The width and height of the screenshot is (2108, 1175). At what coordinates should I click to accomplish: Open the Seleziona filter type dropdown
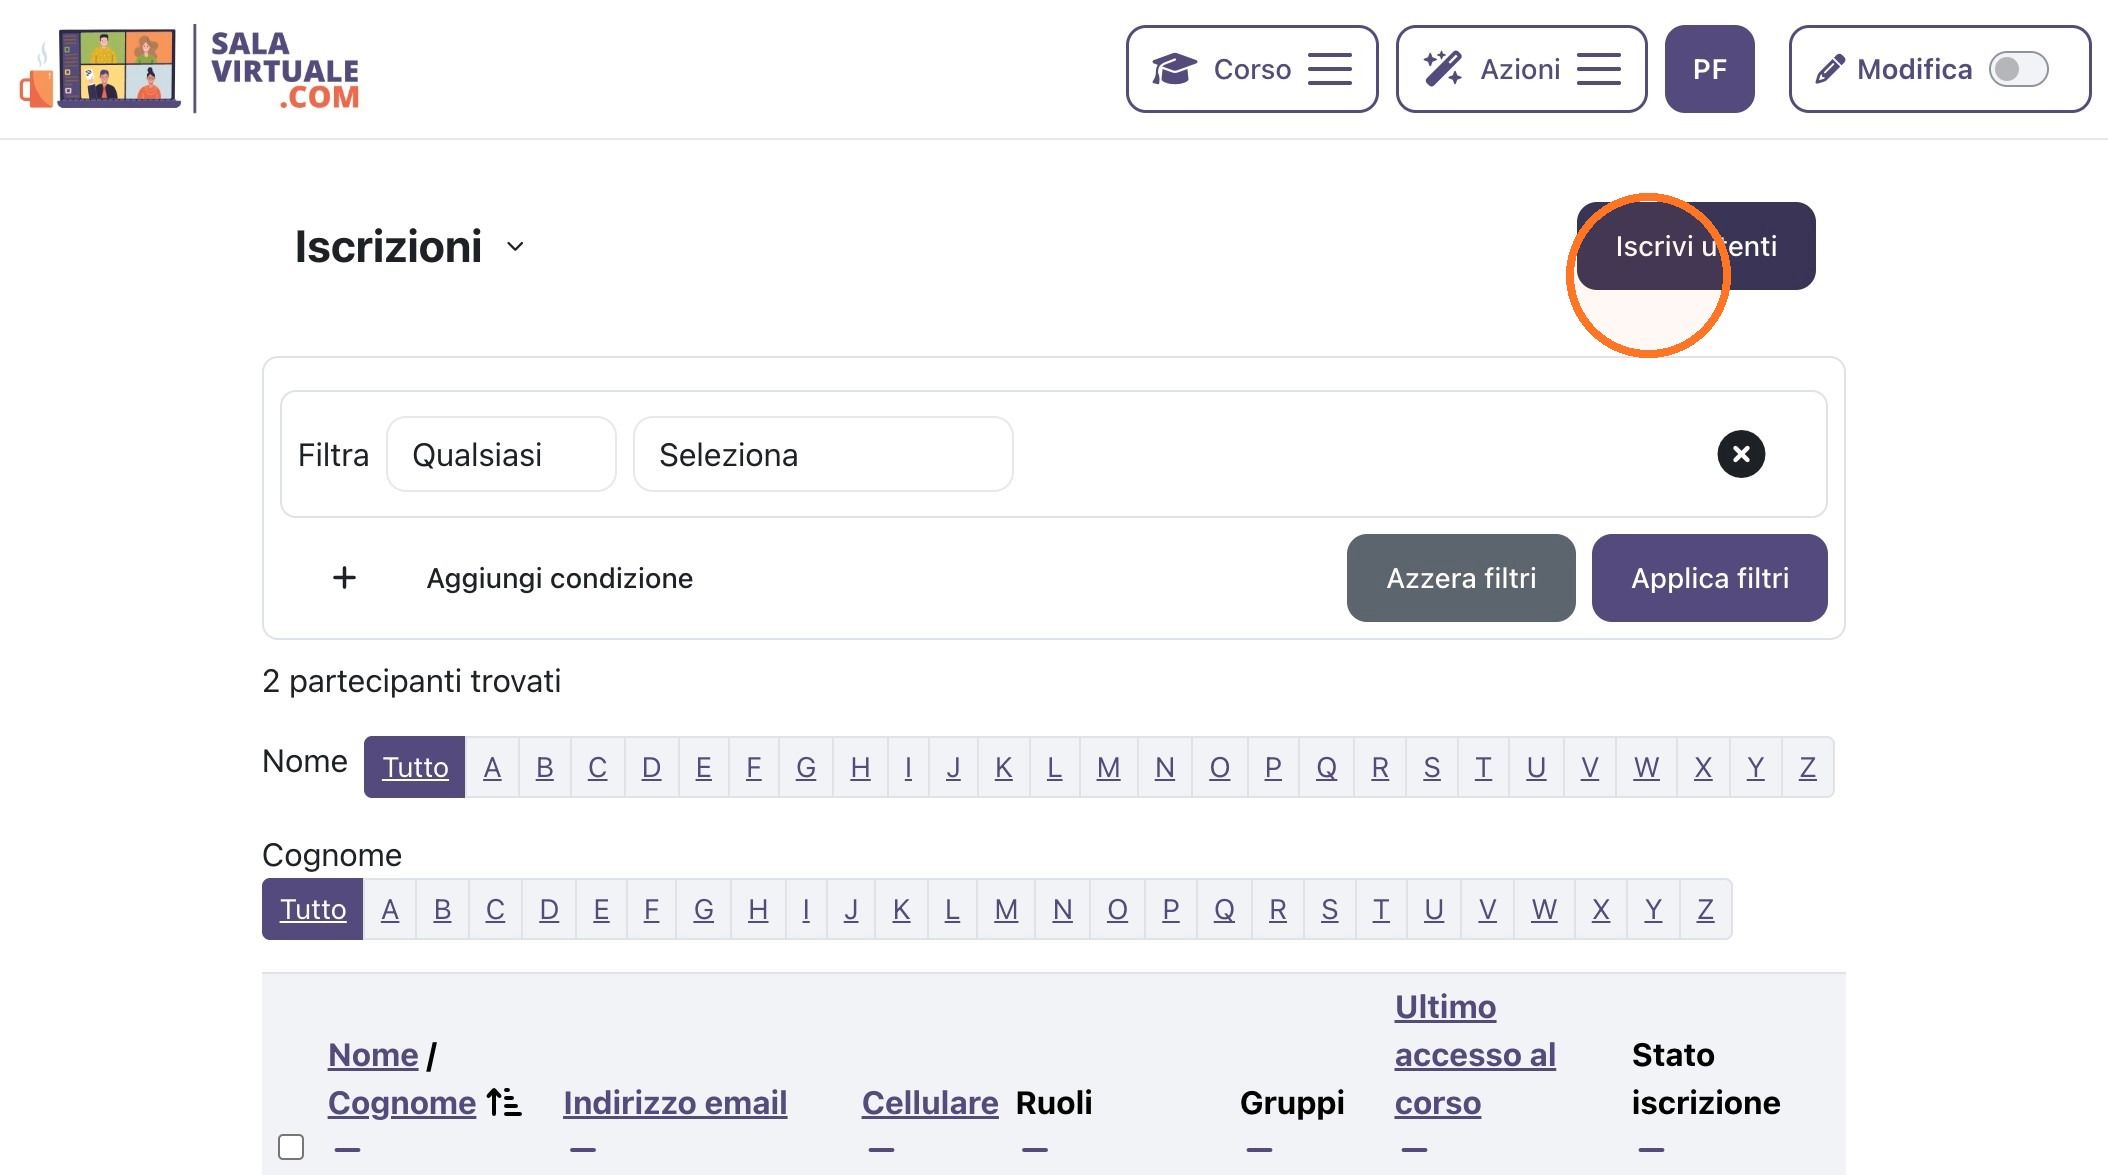tap(823, 454)
